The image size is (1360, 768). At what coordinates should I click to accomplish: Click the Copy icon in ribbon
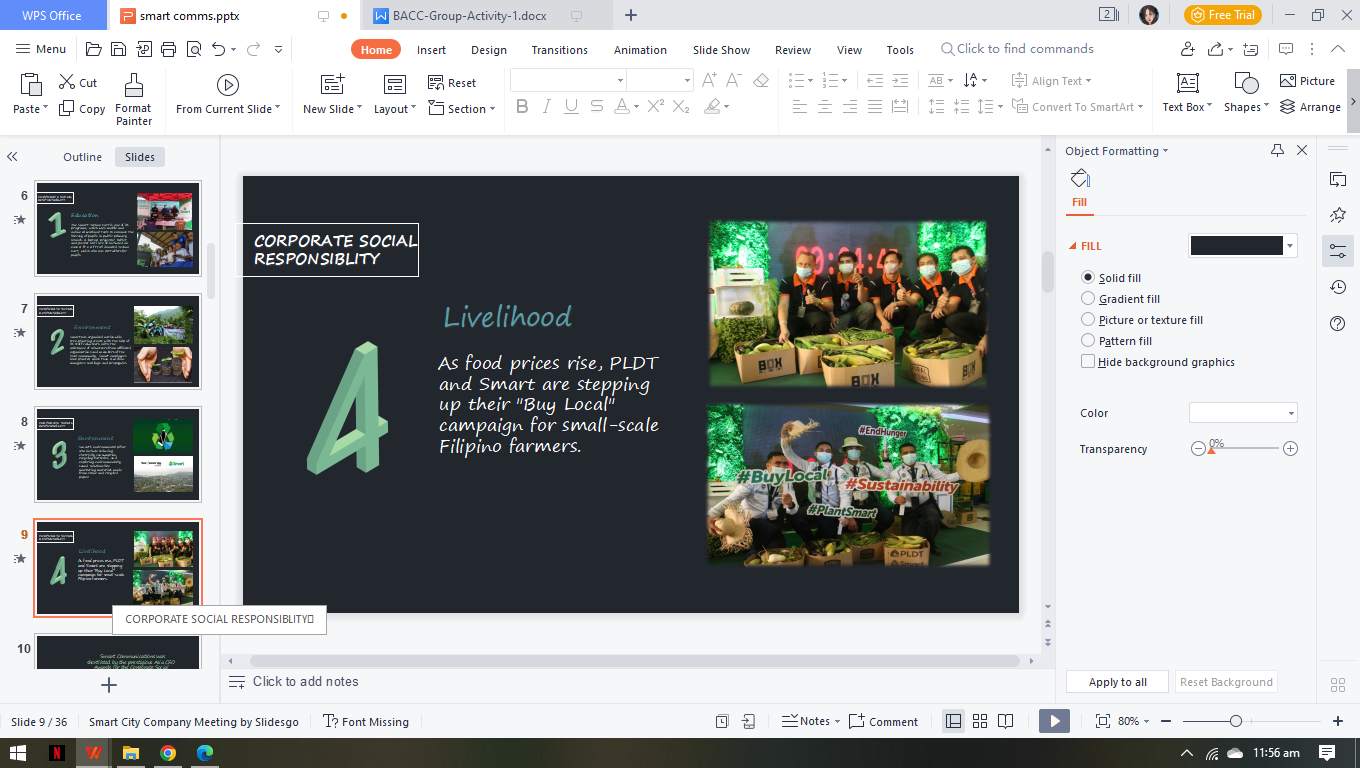[x=67, y=108]
